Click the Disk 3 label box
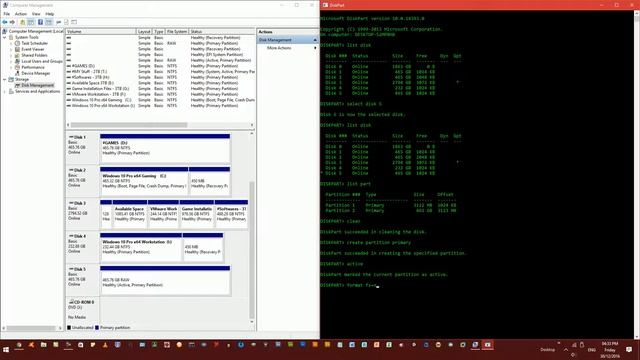 [82, 214]
